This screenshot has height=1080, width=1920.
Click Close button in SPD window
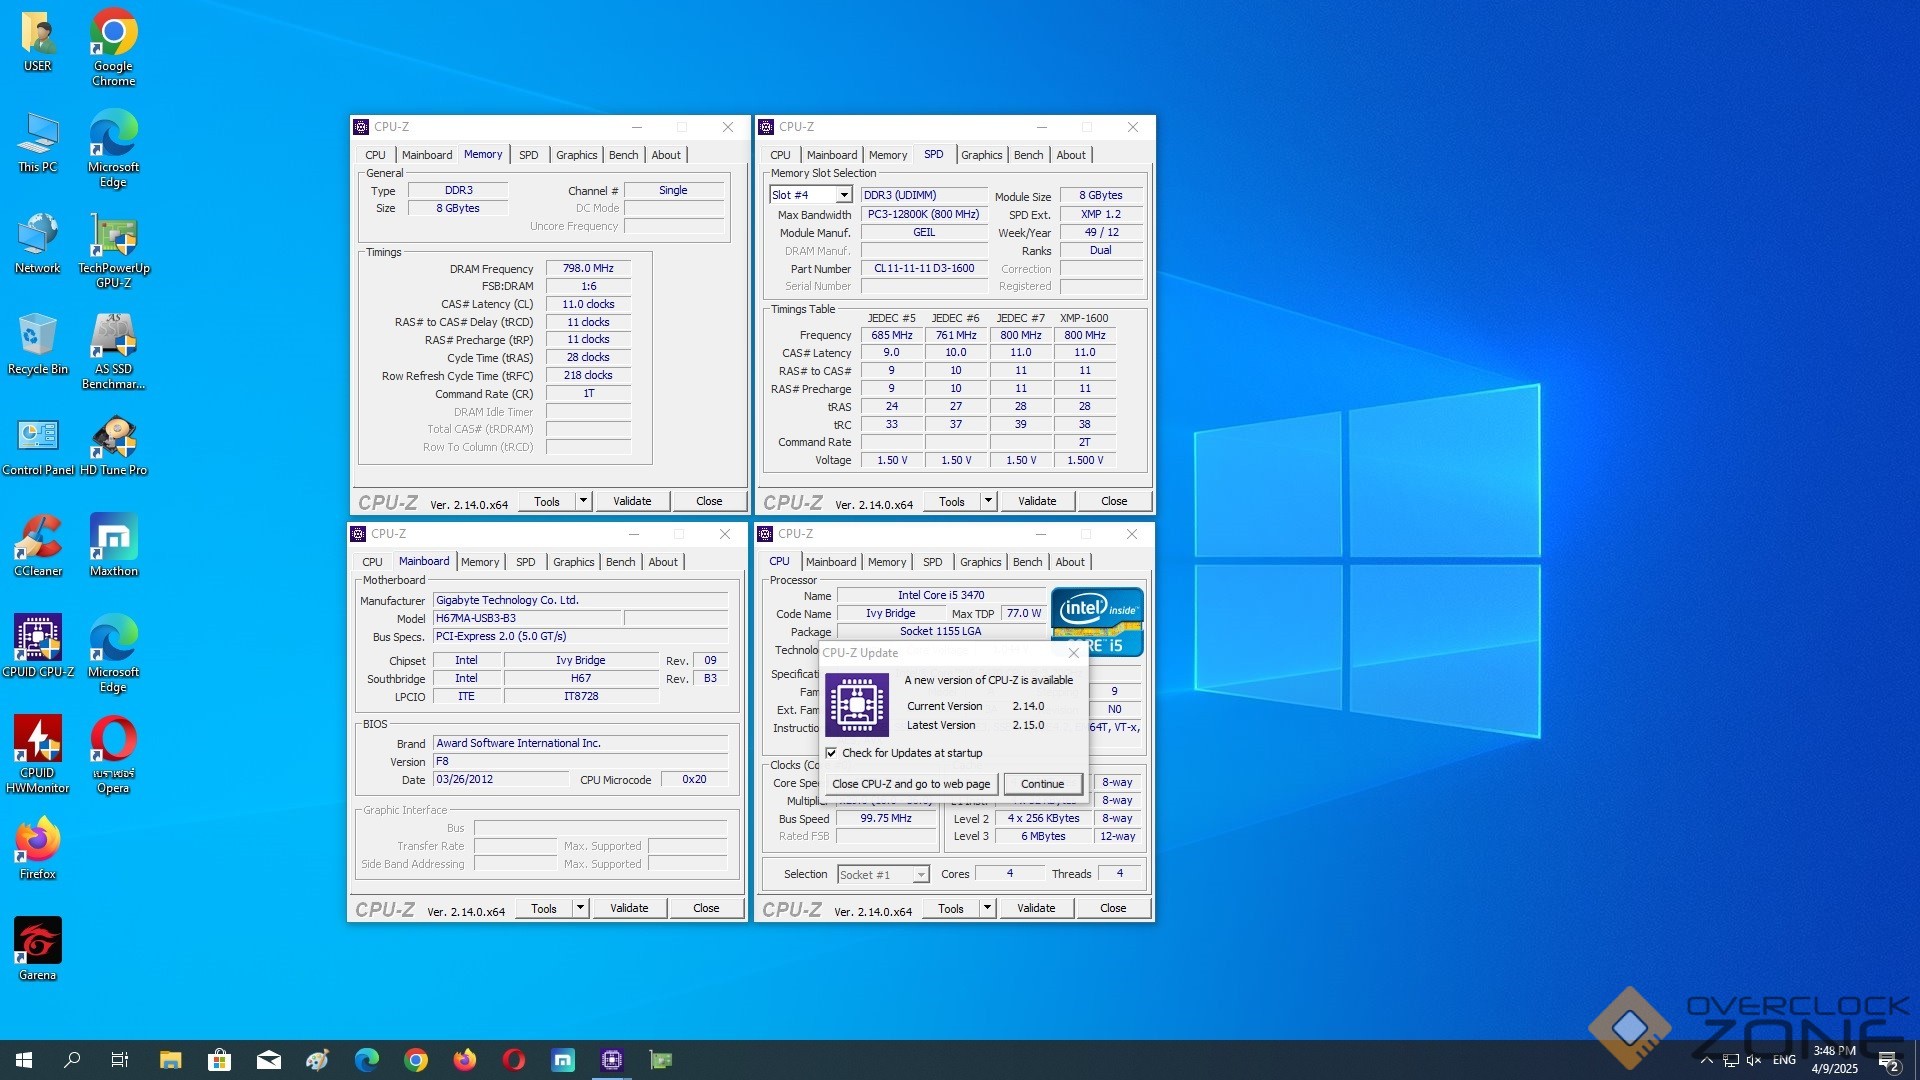click(1114, 501)
